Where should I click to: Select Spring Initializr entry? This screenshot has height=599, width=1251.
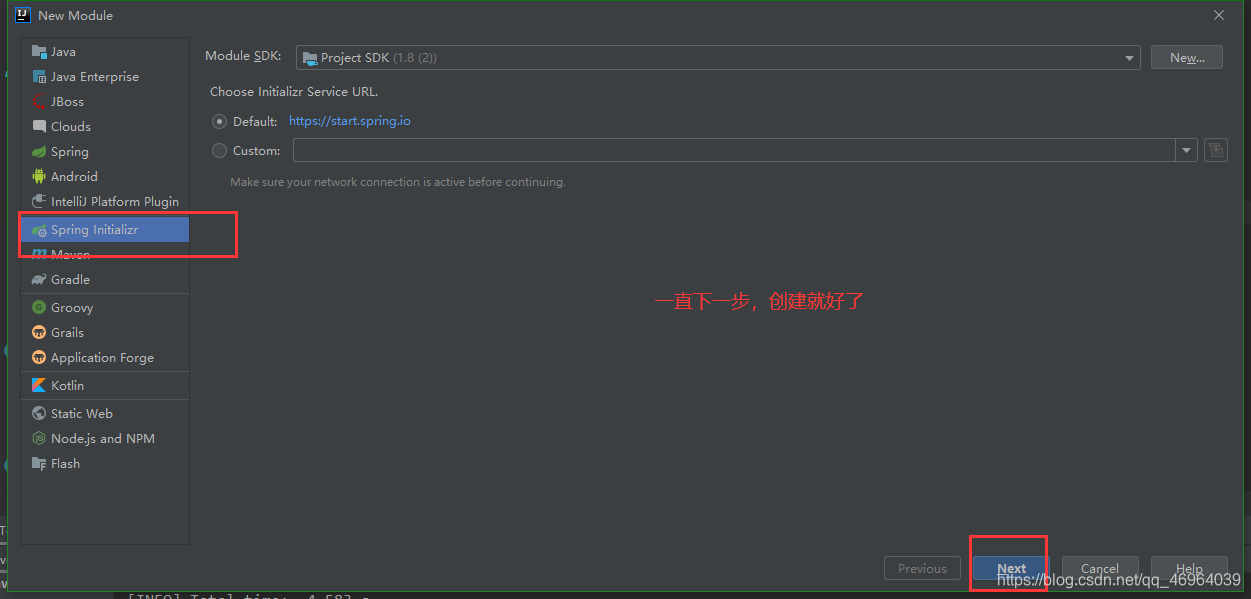coord(105,230)
